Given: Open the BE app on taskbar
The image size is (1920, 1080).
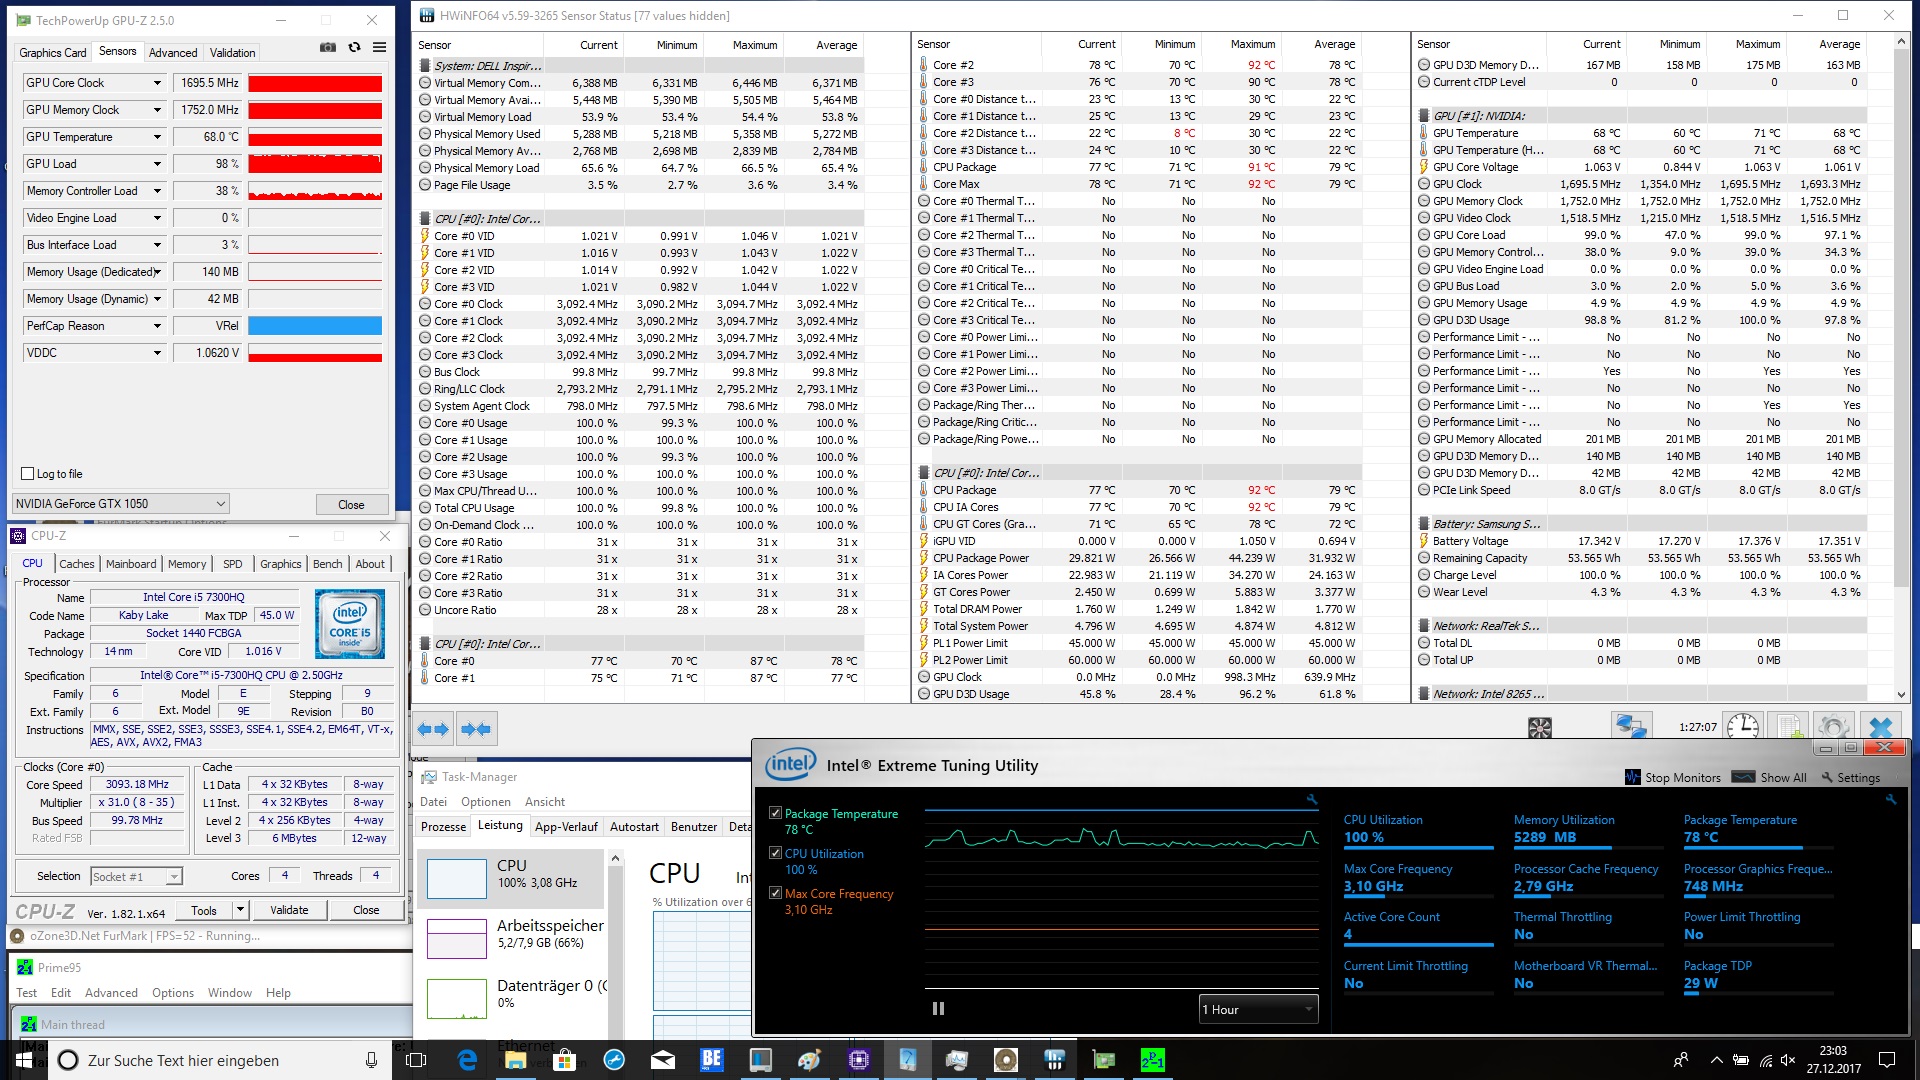Looking at the screenshot, I should (711, 1060).
